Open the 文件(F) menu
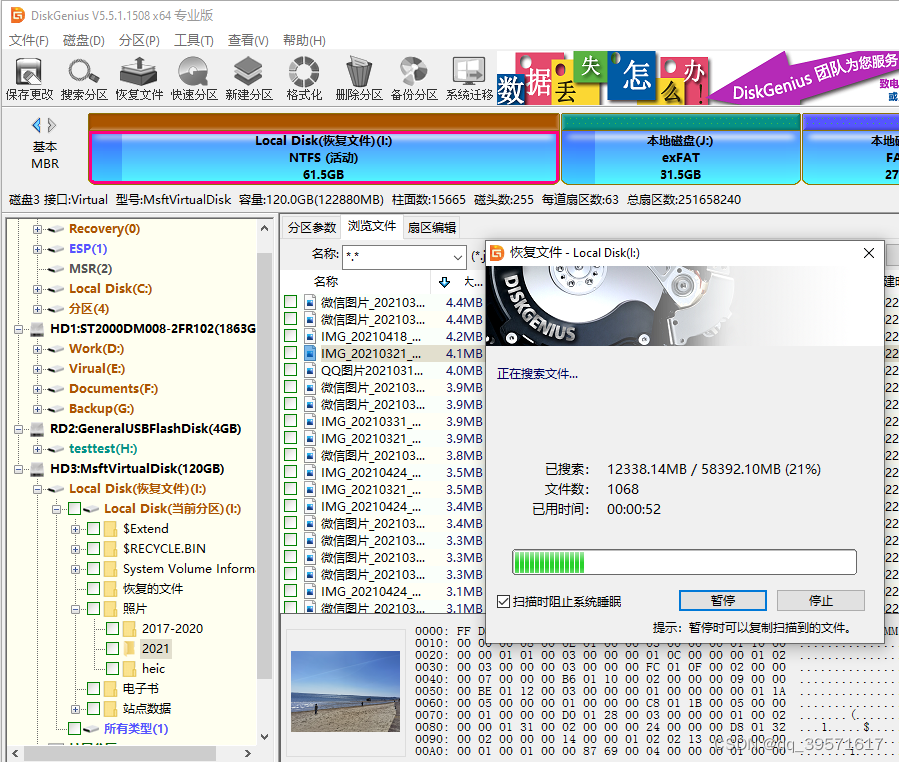Viewport: 899px width, 762px height. click(x=29, y=41)
